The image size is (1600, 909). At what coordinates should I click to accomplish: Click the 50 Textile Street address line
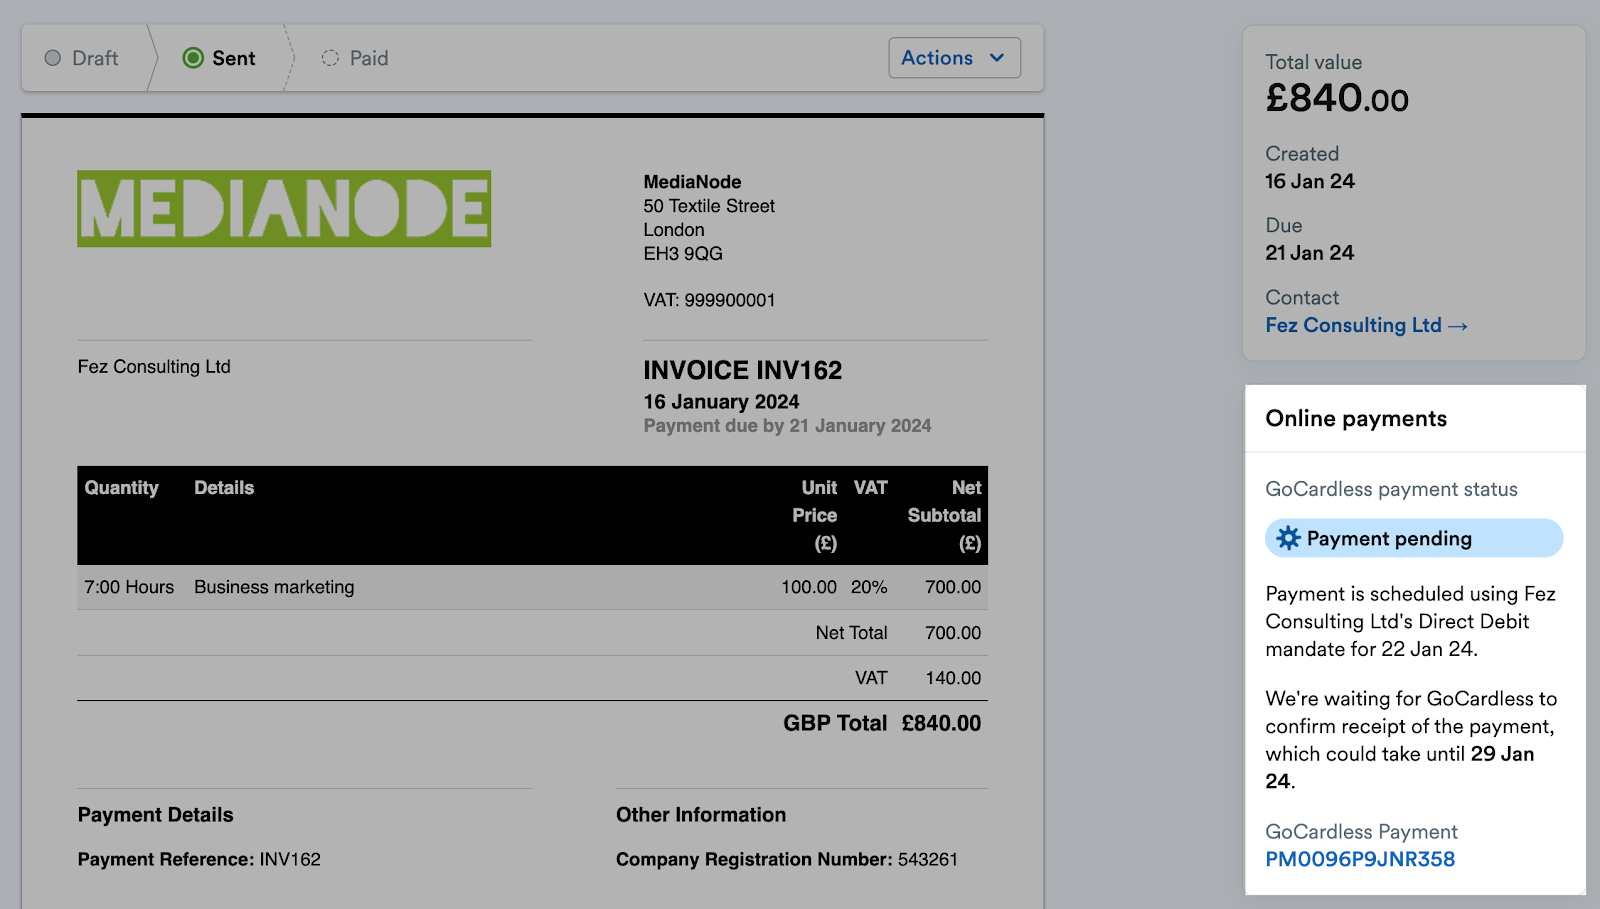[709, 206]
